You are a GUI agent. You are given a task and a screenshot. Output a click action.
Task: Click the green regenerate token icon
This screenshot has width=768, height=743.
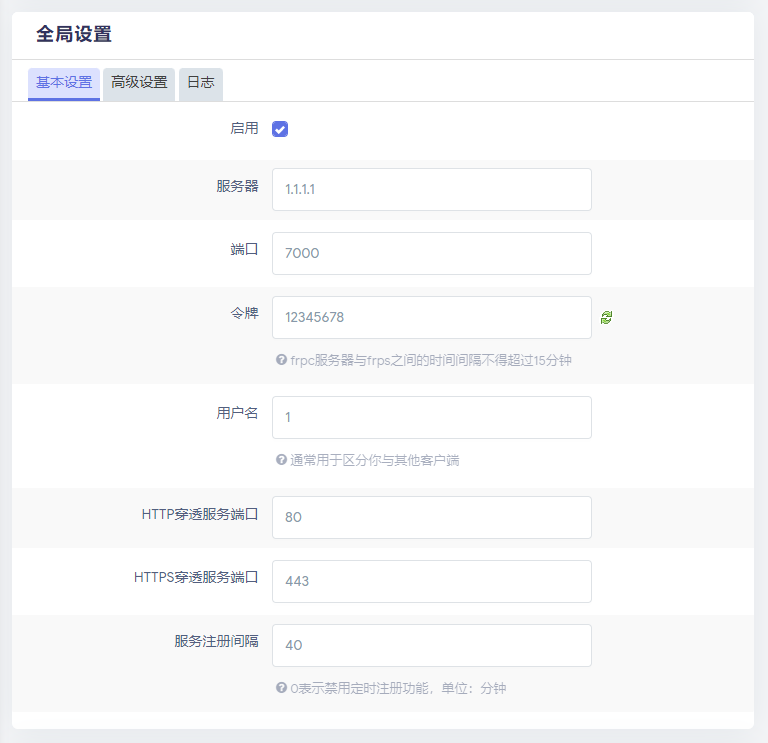click(x=606, y=318)
